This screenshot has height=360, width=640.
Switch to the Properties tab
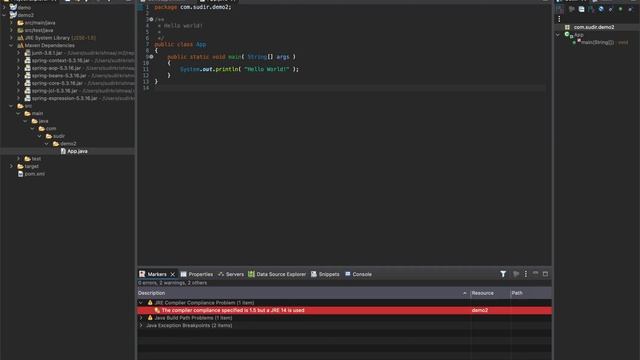click(197, 274)
